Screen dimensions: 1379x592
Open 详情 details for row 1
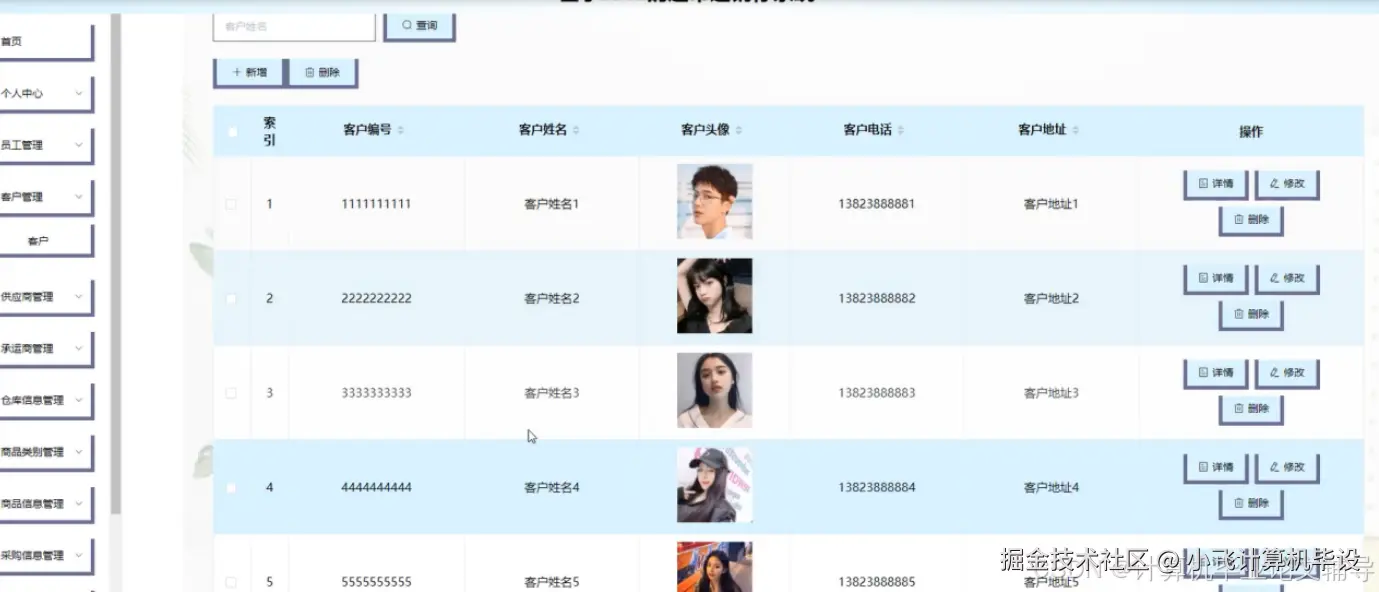(1215, 184)
